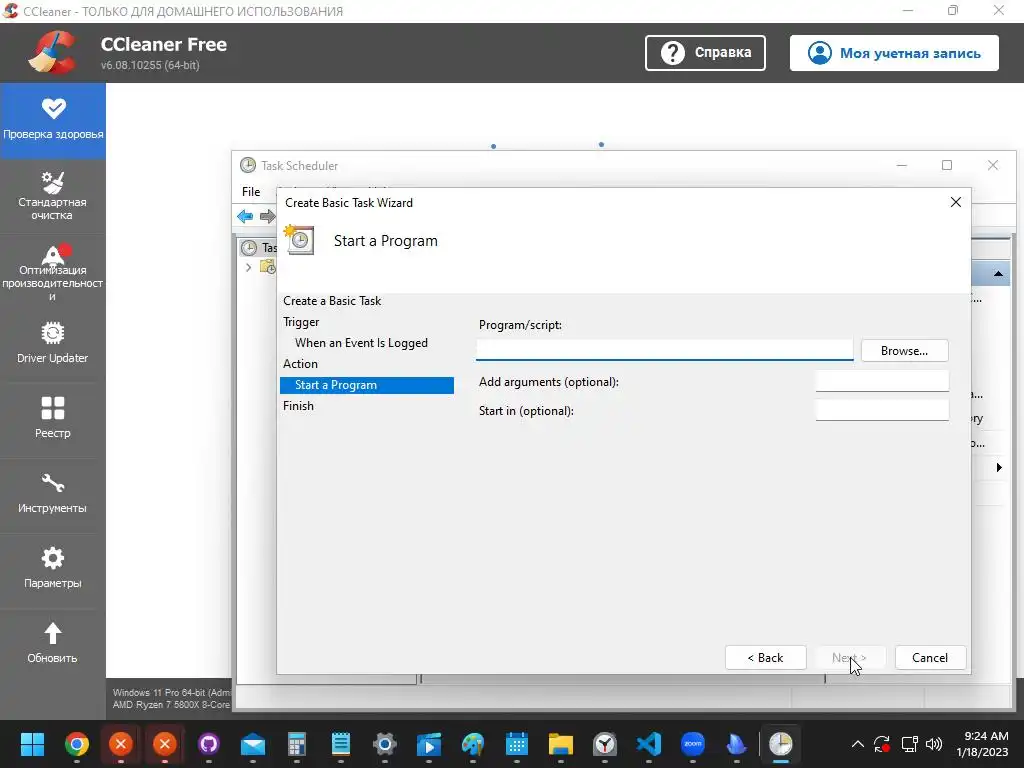Open Google Chrome from the taskbar

(76, 744)
